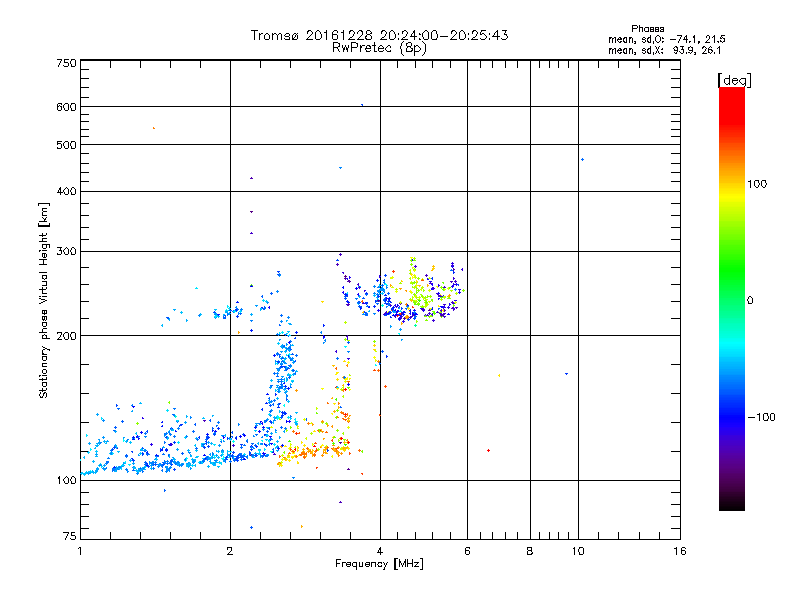This screenshot has width=800, height=600.
Task: Click the x-axis label '6'
Action: pyautogui.click(x=467, y=551)
